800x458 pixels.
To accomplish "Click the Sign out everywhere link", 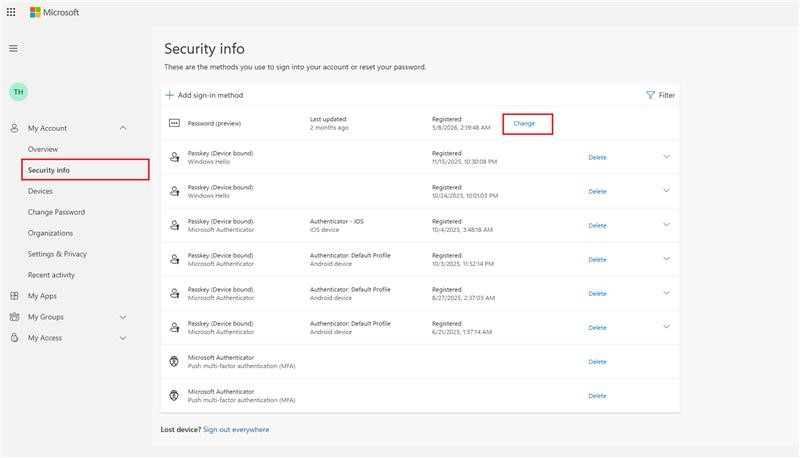I will [236, 429].
